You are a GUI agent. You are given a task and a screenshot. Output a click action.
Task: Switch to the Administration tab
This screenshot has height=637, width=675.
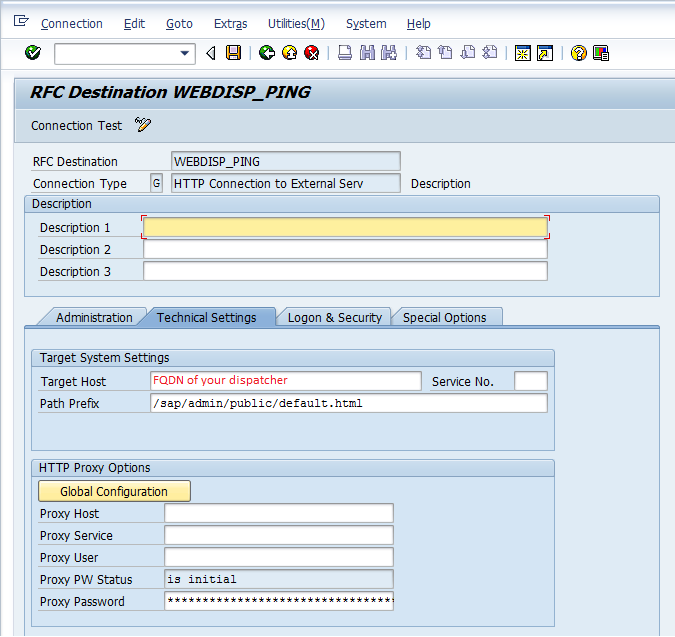click(x=94, y=317)
